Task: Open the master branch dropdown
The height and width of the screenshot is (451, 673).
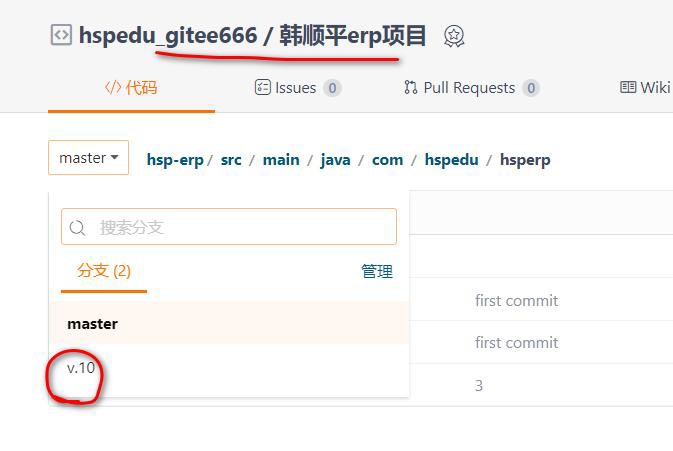Action: coord(88,158)
